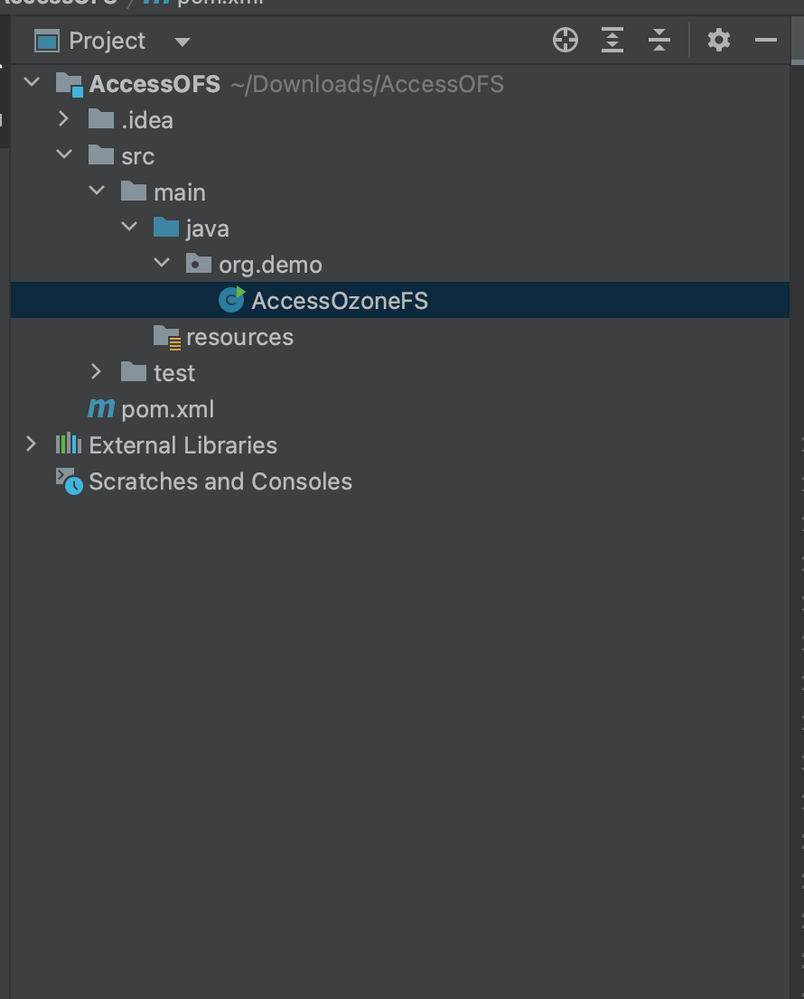The width and height of the screenshot is (804, 999).
Task: Click the Select Opened File crosshair icon
Action: tap(565, 40)
